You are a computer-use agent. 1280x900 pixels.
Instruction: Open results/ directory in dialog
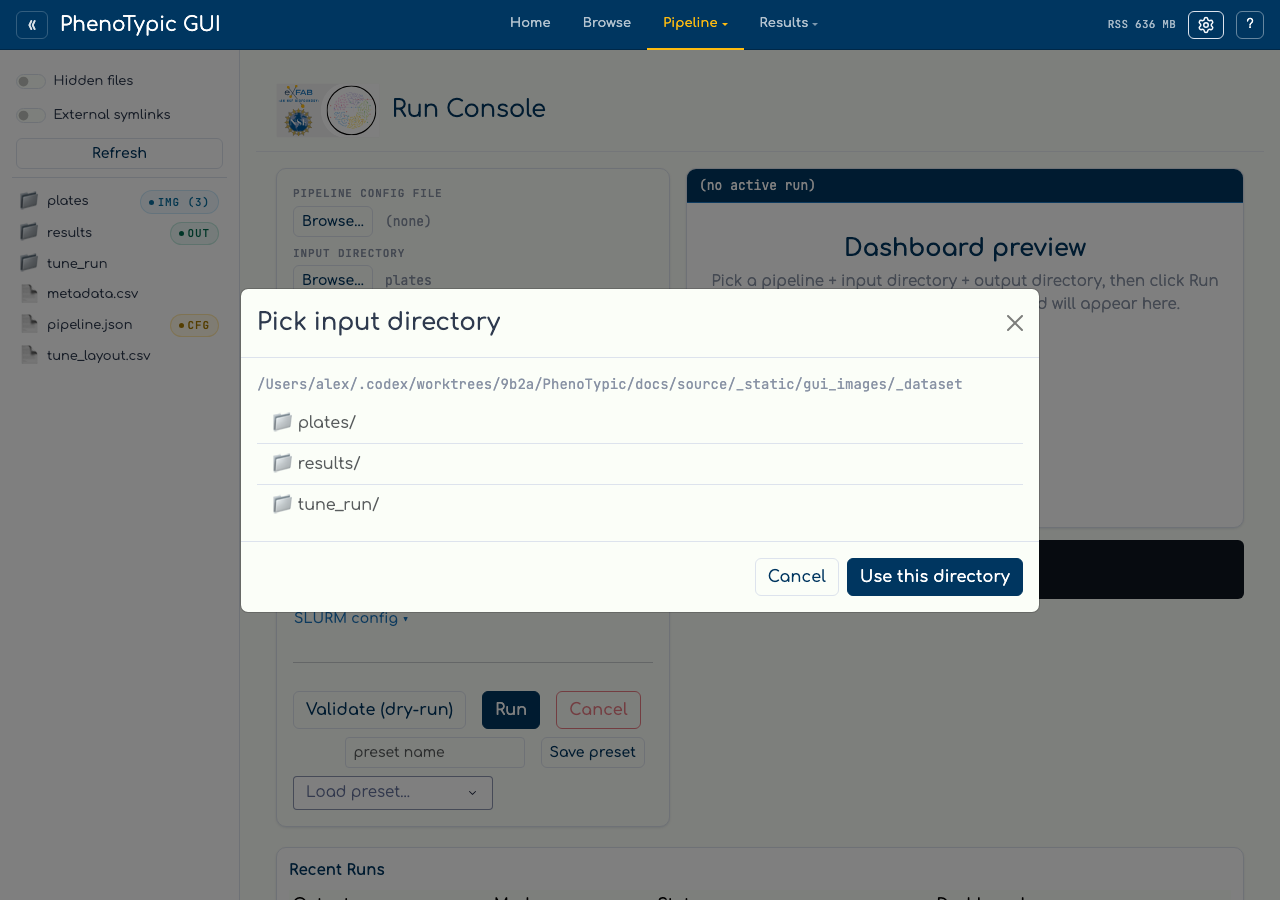pos(640,464)
